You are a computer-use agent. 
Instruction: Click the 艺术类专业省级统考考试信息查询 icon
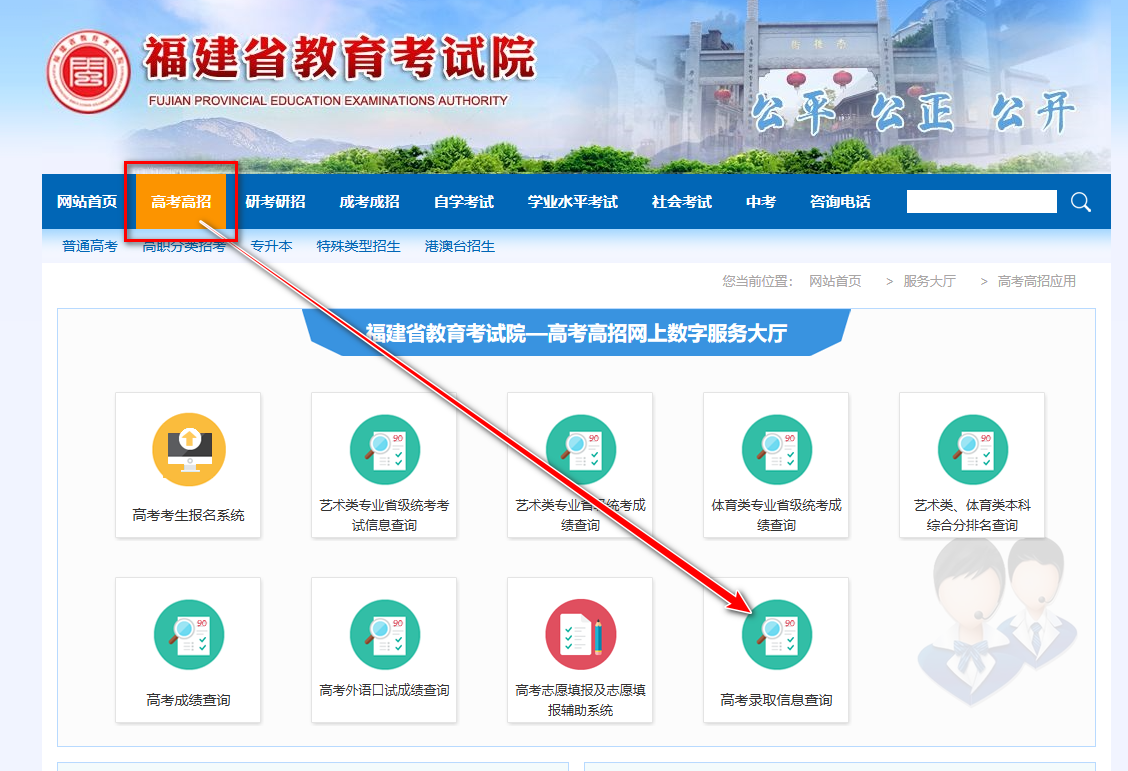385,450
